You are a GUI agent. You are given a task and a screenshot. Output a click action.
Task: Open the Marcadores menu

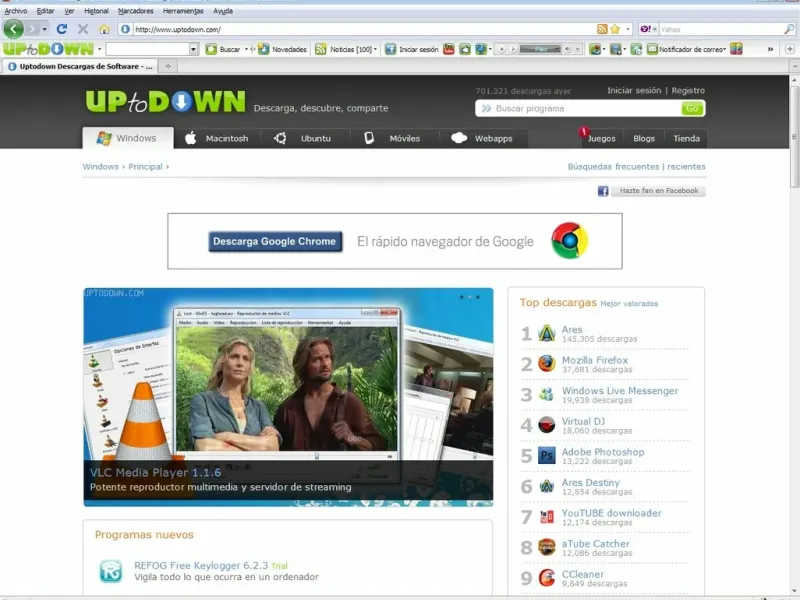pyautogui.click(x=136, y=11)
